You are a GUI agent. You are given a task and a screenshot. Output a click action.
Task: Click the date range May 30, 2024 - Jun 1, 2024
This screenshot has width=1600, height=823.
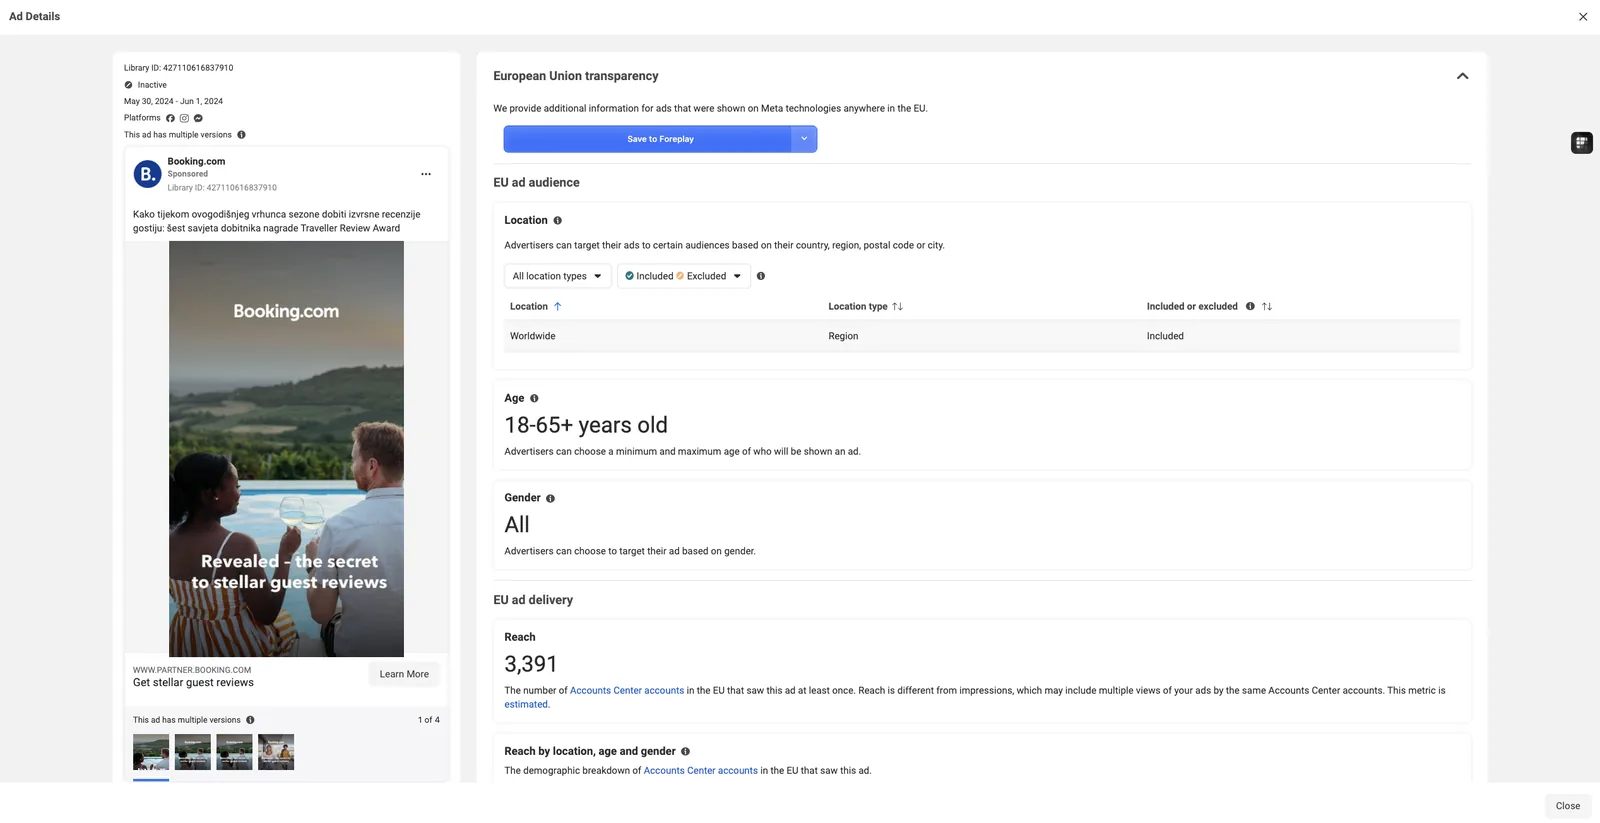173,101
